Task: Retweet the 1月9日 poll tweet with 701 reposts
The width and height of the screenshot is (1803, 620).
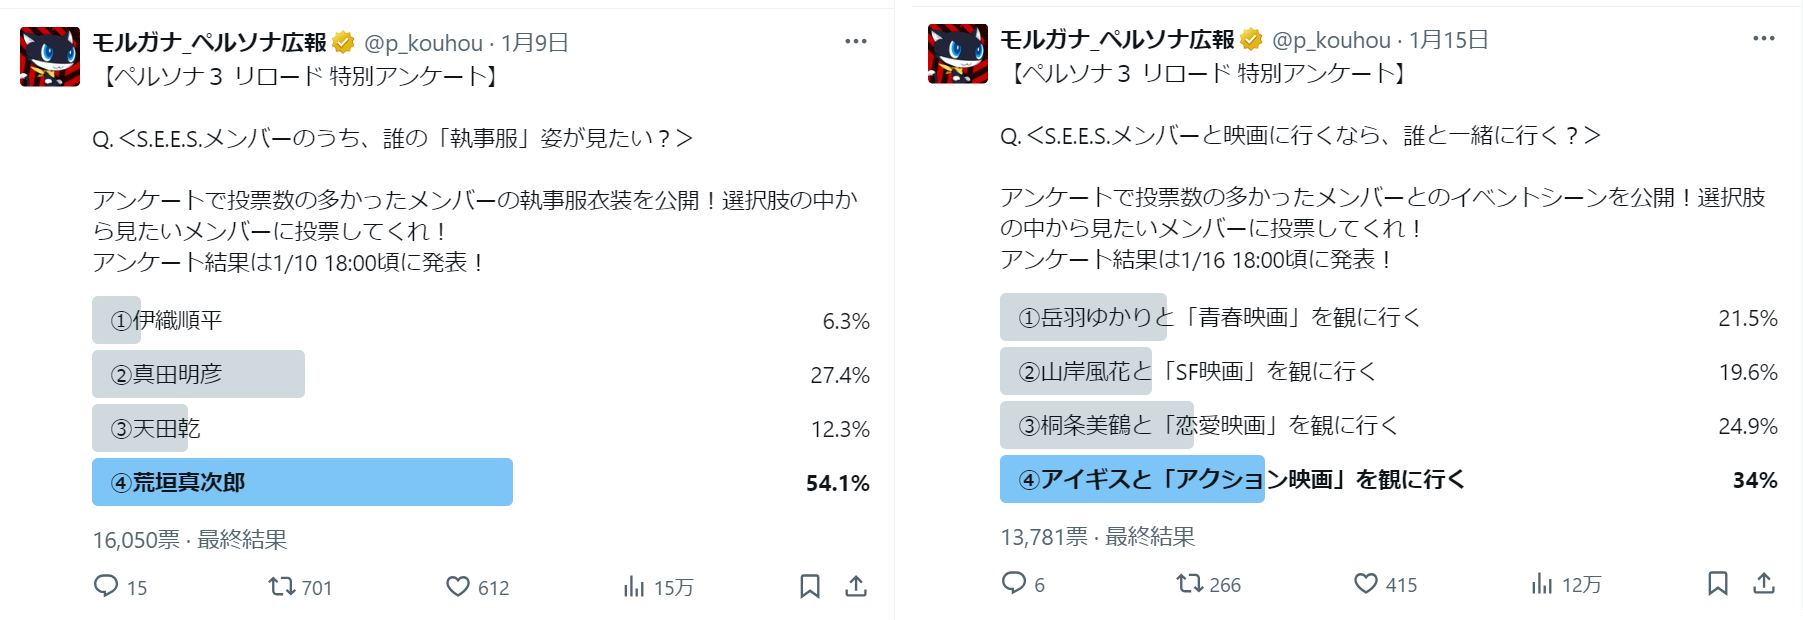Action: (x=282, y=586)
